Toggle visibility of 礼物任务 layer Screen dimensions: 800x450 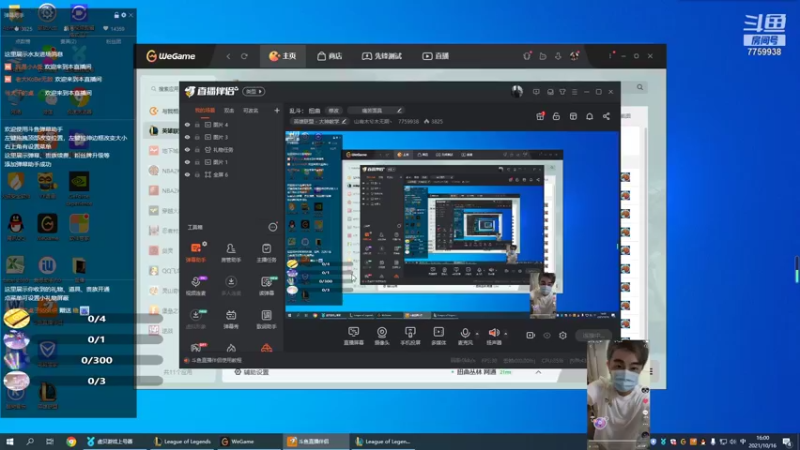pyautogui.click(x=187, y=149)
